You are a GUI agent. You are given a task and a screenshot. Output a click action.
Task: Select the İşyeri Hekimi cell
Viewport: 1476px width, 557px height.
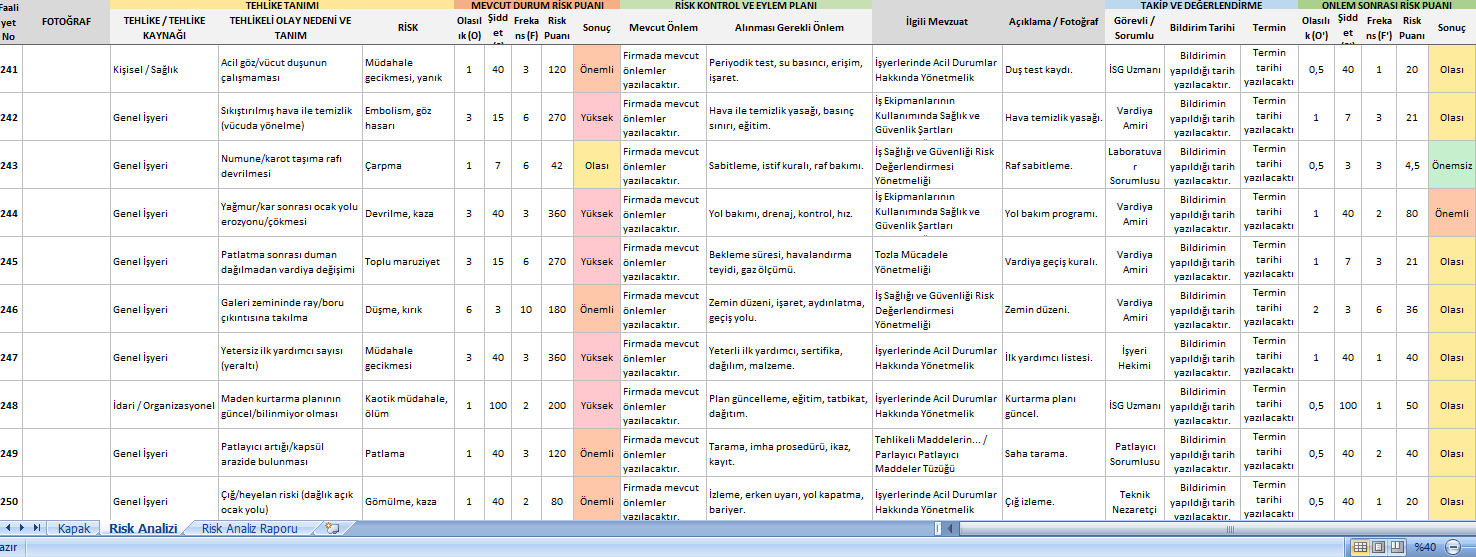pyautogui.click(x=1135, y=358)
